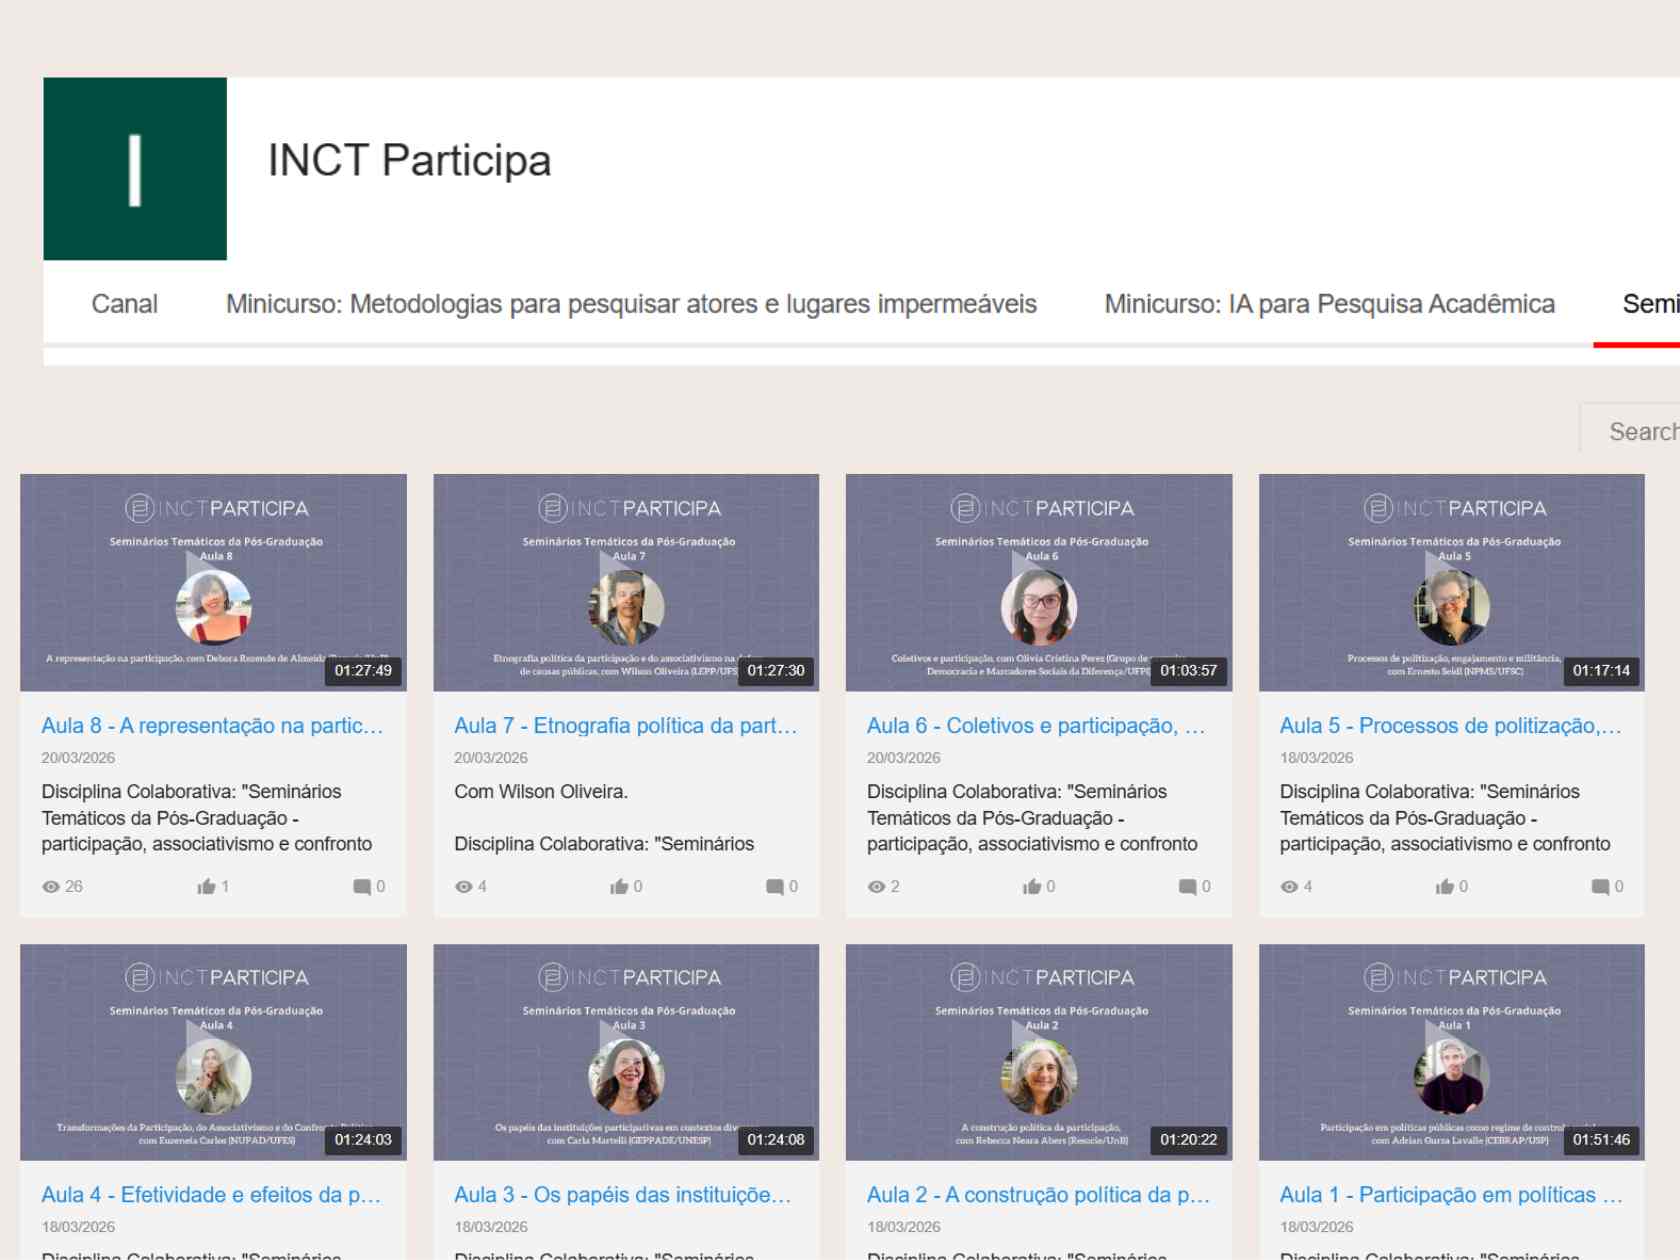Select the highlighted Seminários tab
The image size is (1680, 1260).
point(1650,304)
